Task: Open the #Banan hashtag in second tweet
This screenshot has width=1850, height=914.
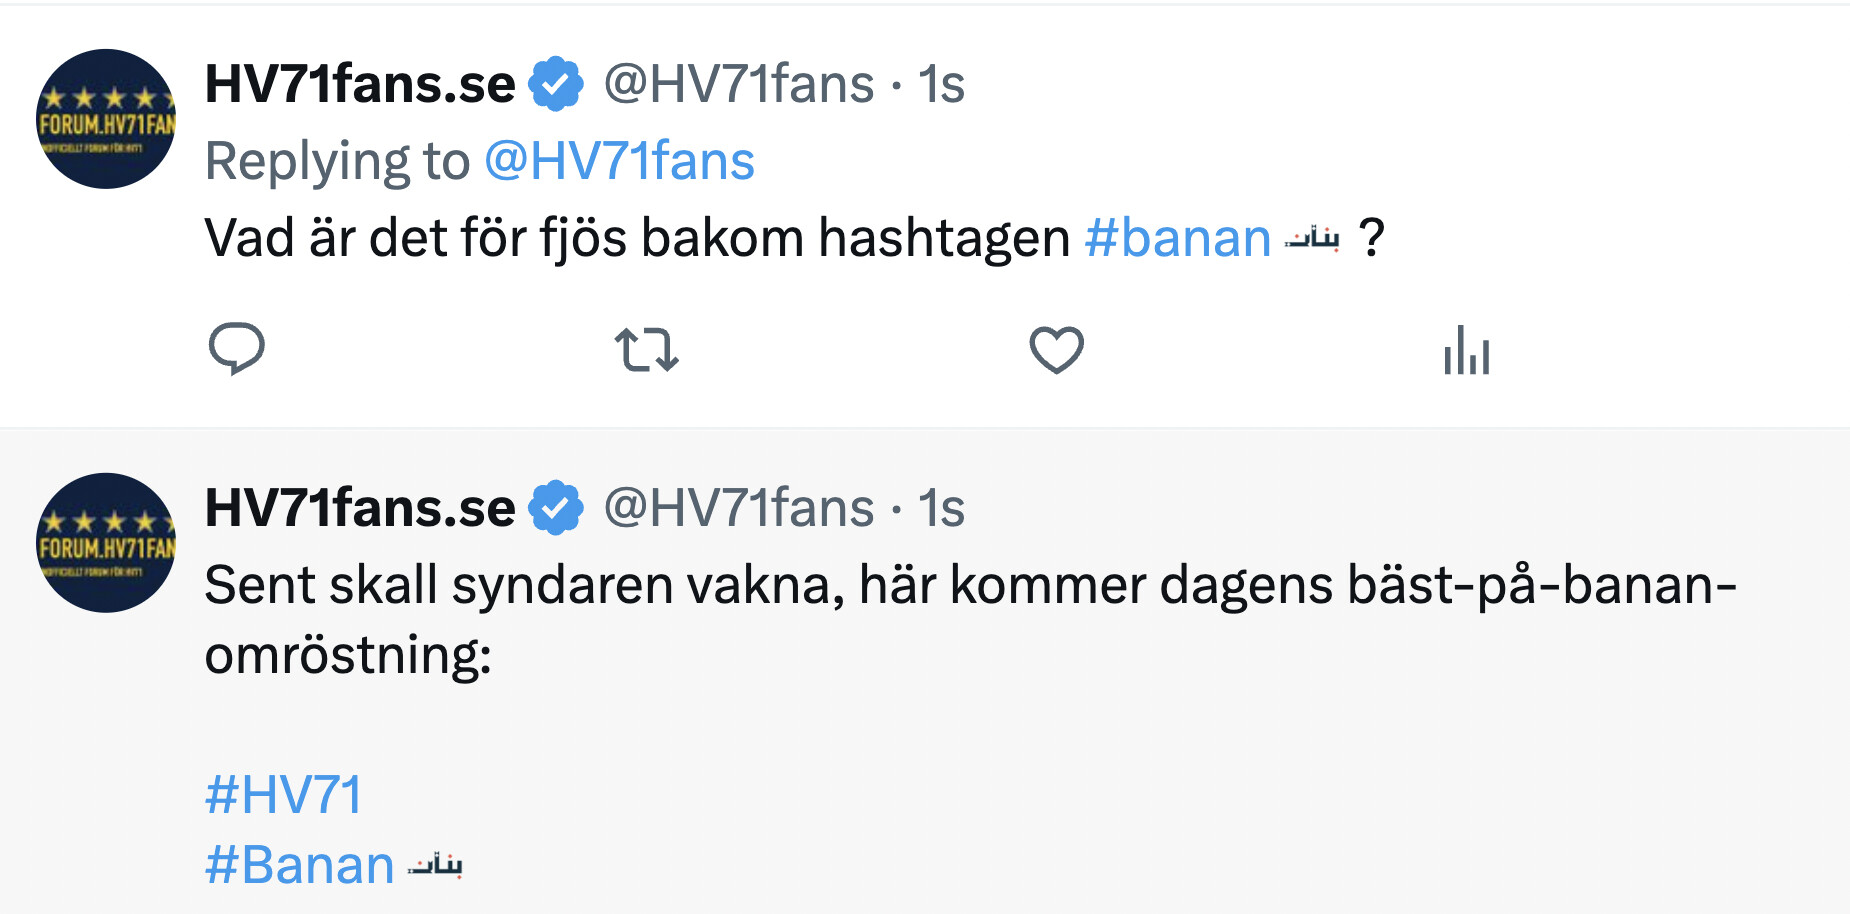Action: pyautogui.click(x=299, y=865)
